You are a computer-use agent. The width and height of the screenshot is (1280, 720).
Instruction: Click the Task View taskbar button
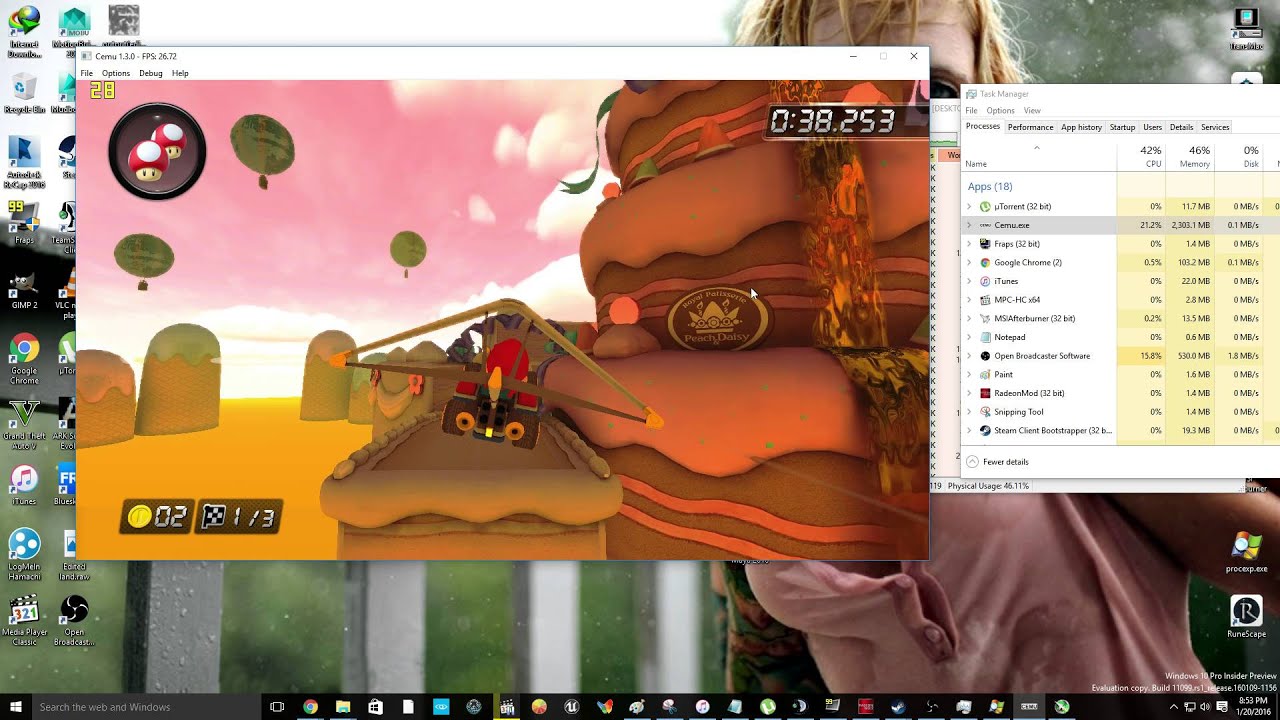pyautogui.click(x=277, y=706)
